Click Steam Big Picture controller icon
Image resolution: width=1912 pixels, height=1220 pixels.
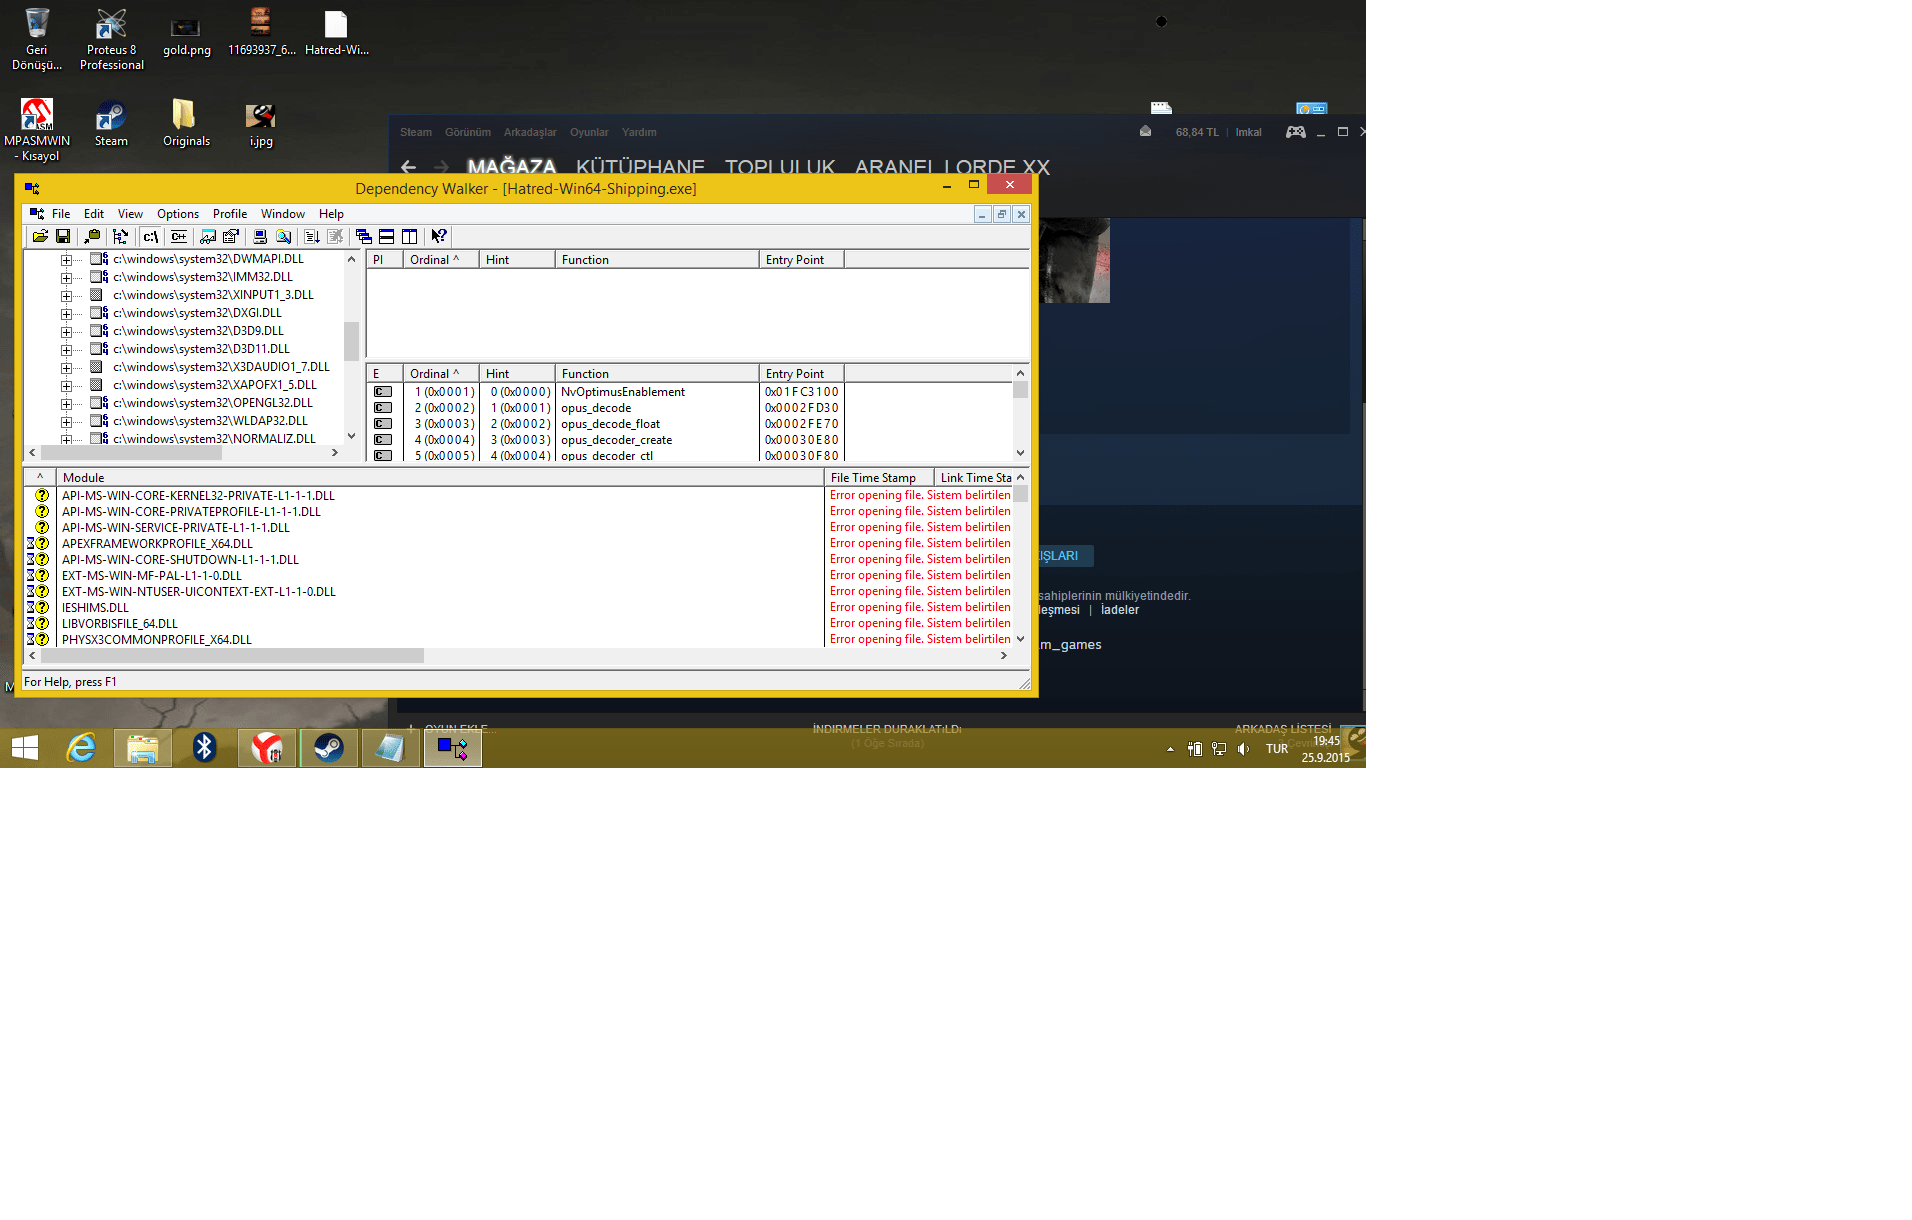1295,132
